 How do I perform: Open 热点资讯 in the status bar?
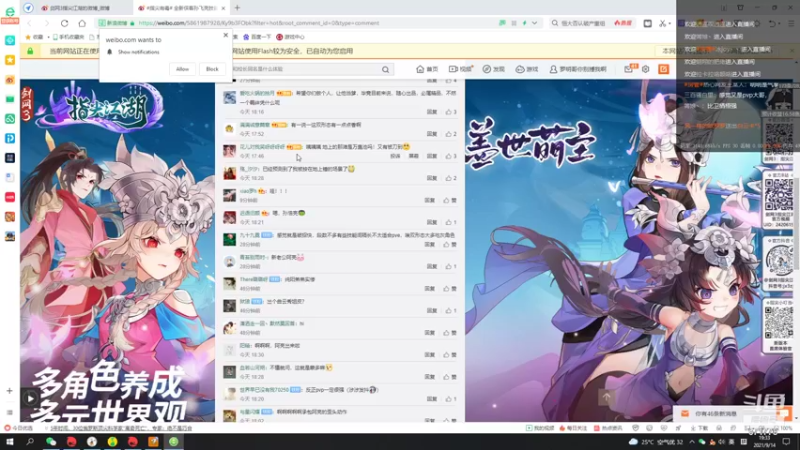pyautogui.click(x=608, y=428)
